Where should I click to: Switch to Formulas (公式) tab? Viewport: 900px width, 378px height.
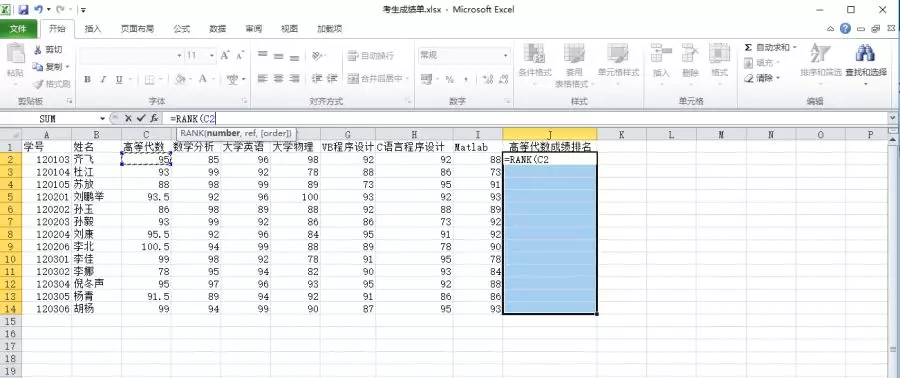[x=182, y=29]
